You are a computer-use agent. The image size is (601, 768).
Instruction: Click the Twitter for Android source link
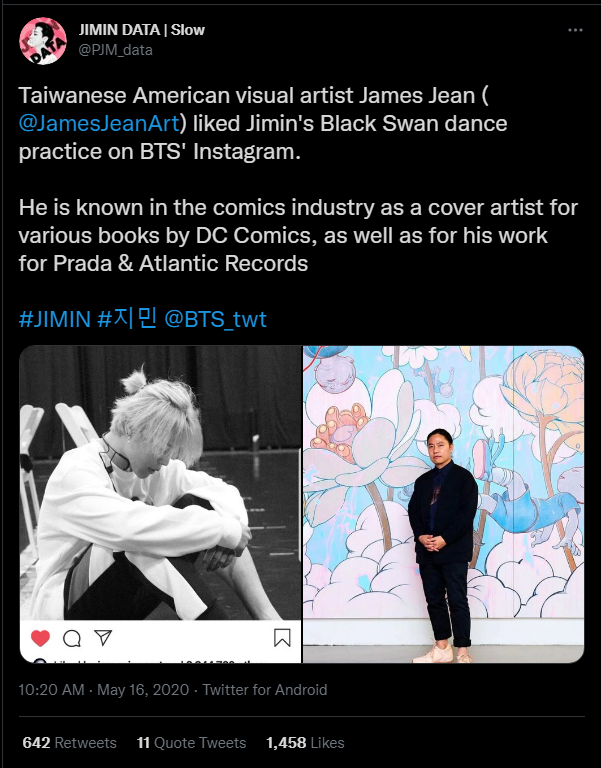pyautogui.click(x=265, y=690)
